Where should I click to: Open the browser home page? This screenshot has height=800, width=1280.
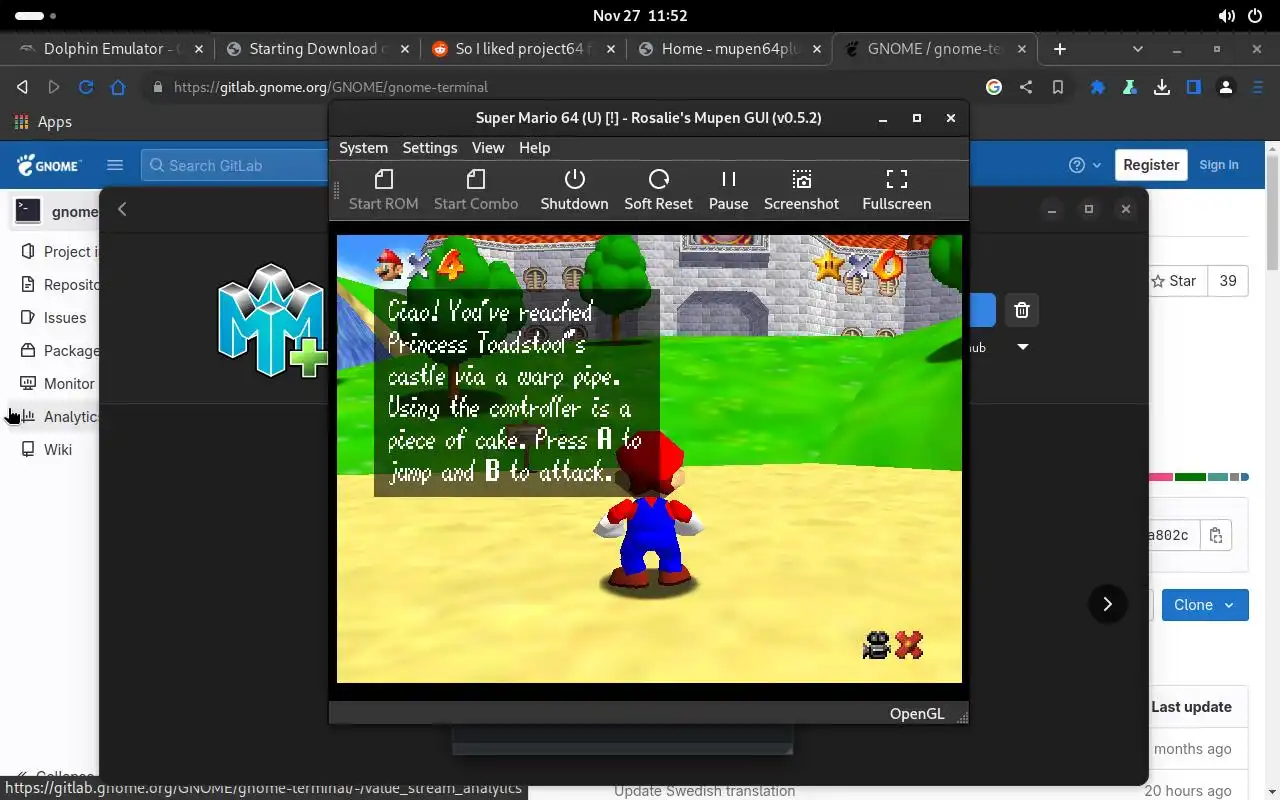[118, 87]
